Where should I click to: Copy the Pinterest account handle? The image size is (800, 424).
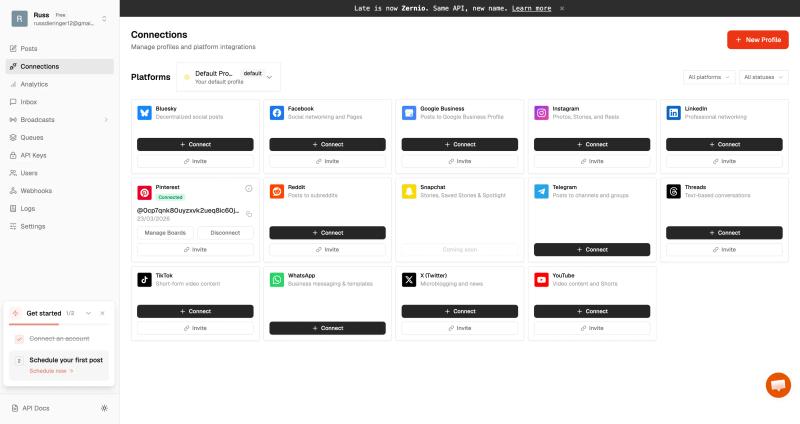coord(249,214)
